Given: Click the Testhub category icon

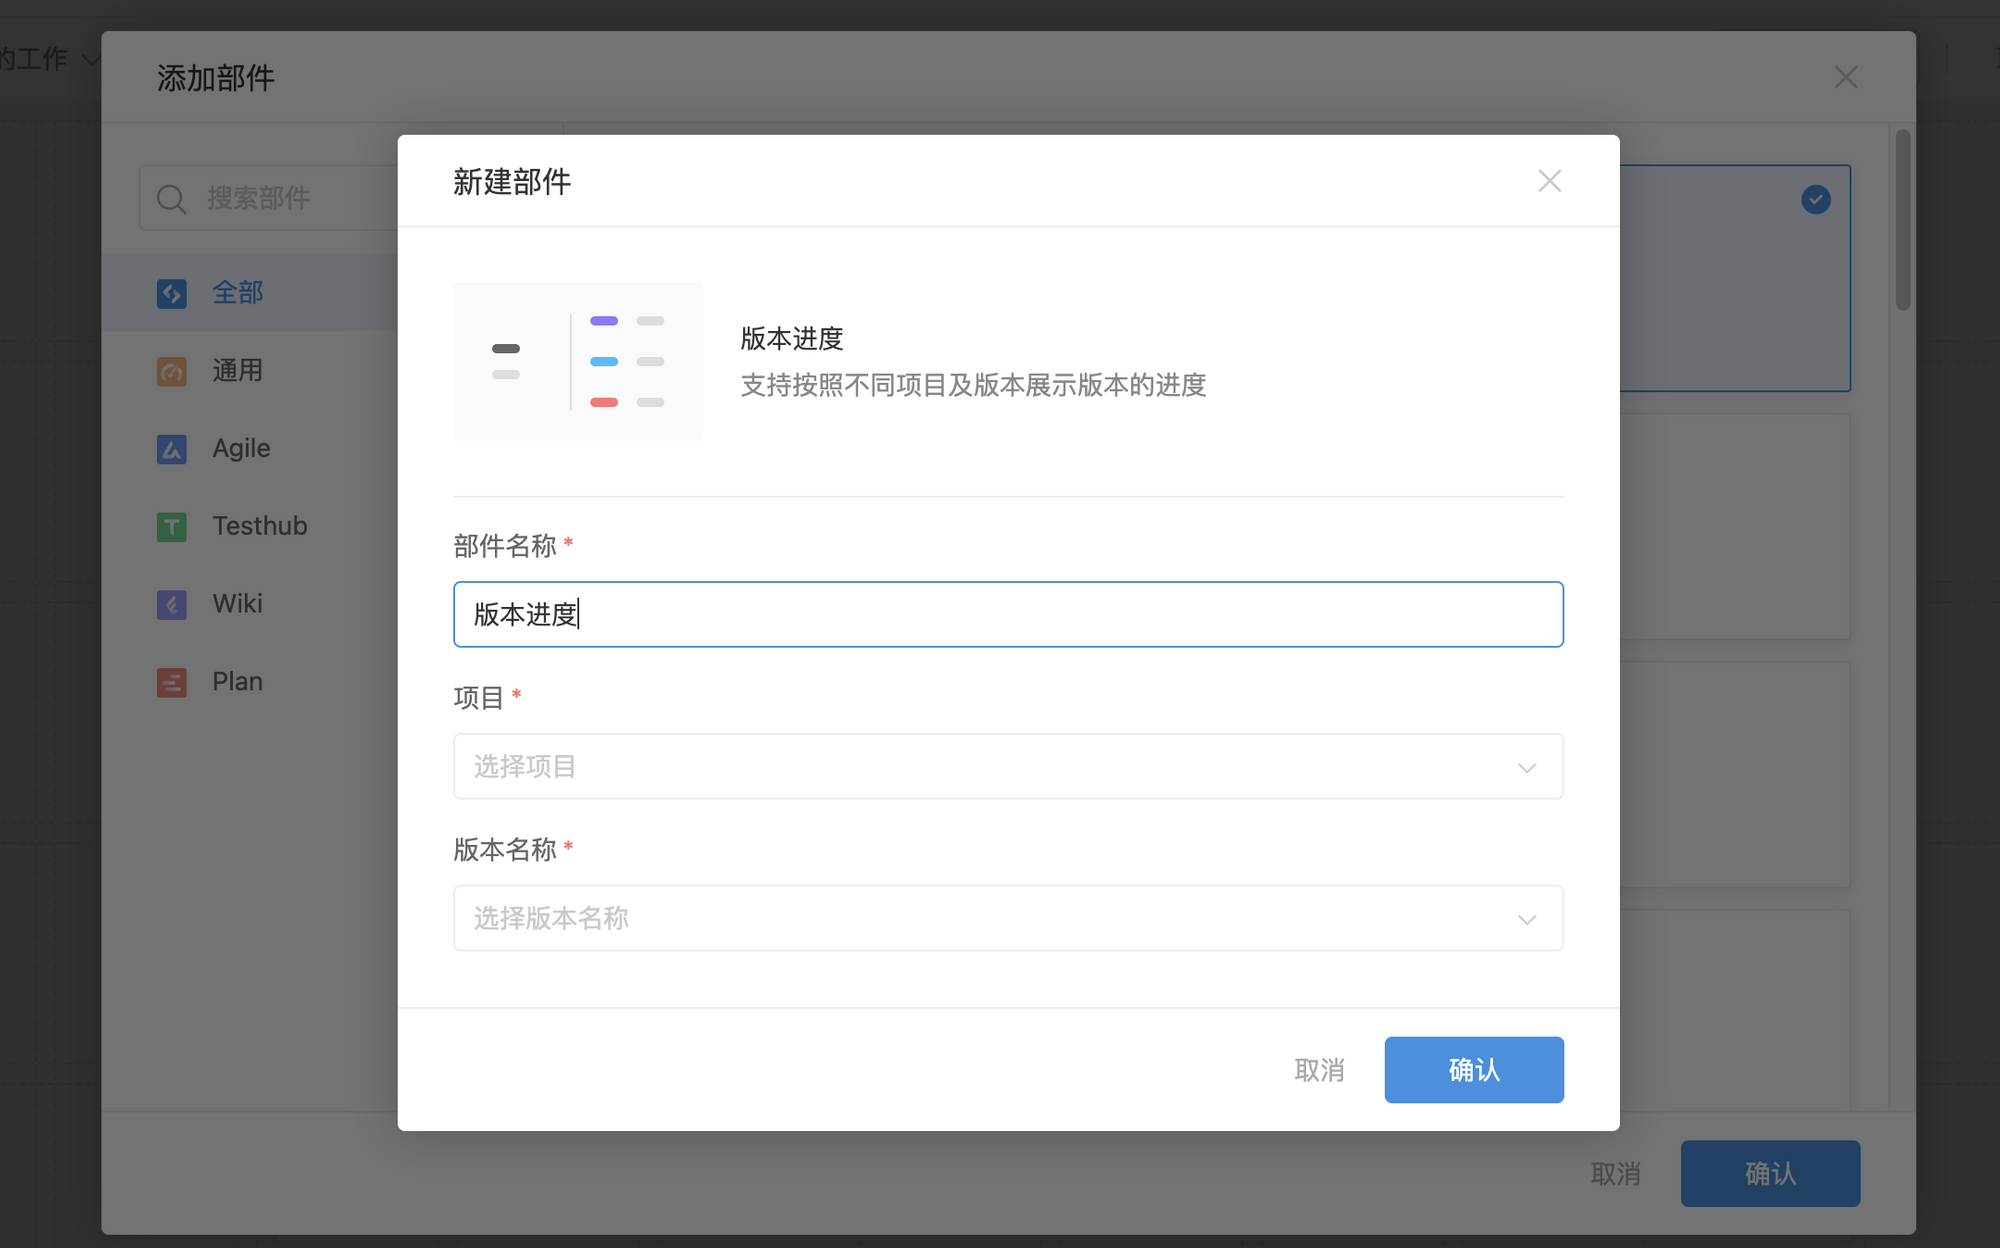Looking at the screenshot, I should pyautogui.click(x=172, y=526).
